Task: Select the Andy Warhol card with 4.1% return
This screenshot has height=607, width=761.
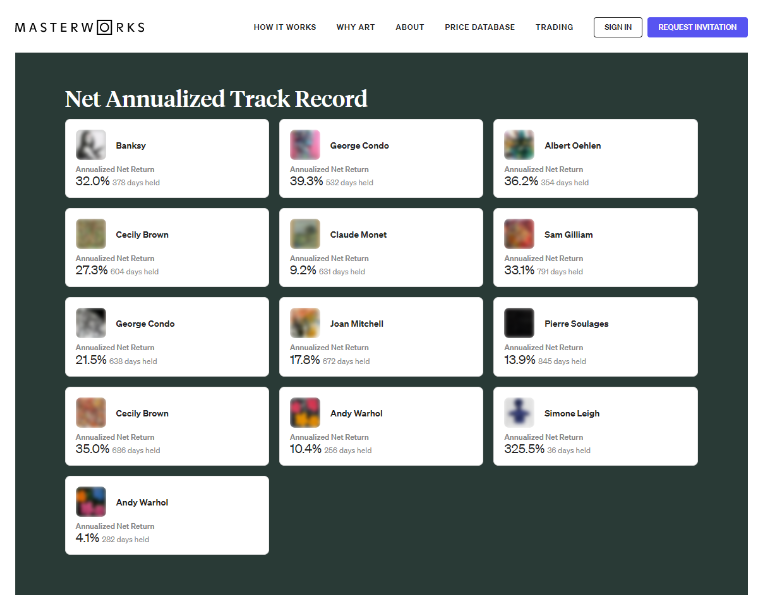Action: (167, 515)
